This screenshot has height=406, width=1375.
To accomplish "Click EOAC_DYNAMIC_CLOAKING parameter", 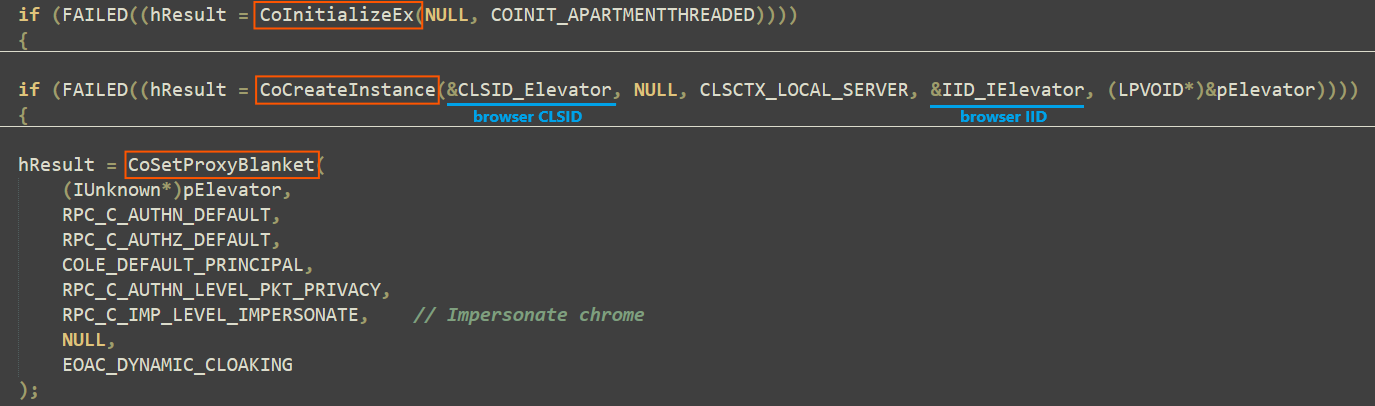I will tap(177, 365).
